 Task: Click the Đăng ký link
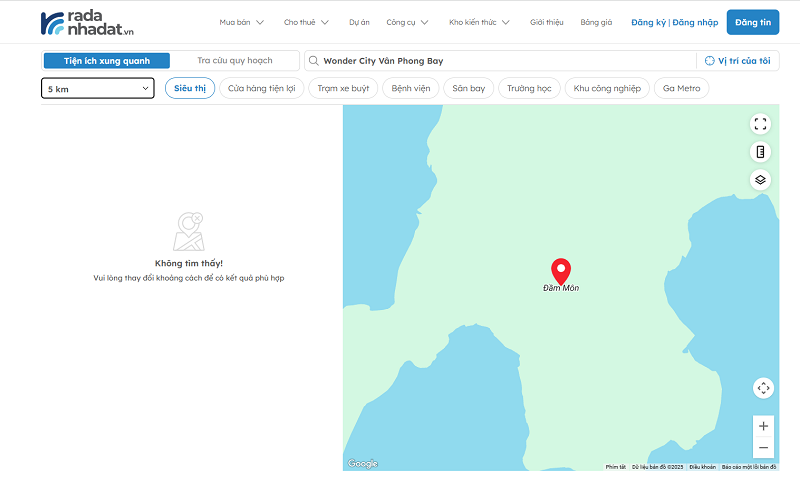[x=648, y=22]
